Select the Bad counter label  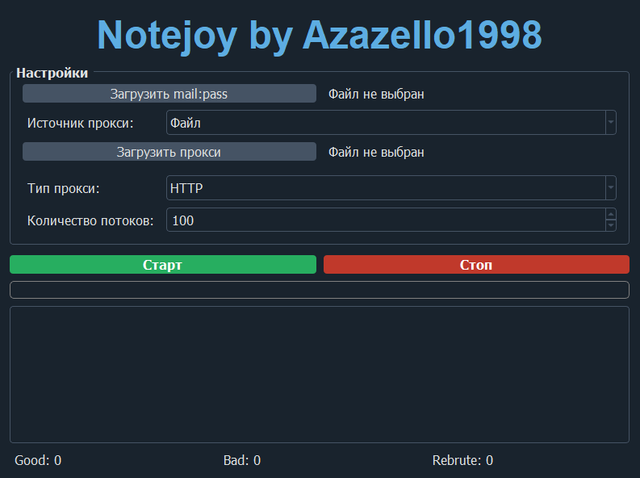pyautogui.click(x=242, y=460)
